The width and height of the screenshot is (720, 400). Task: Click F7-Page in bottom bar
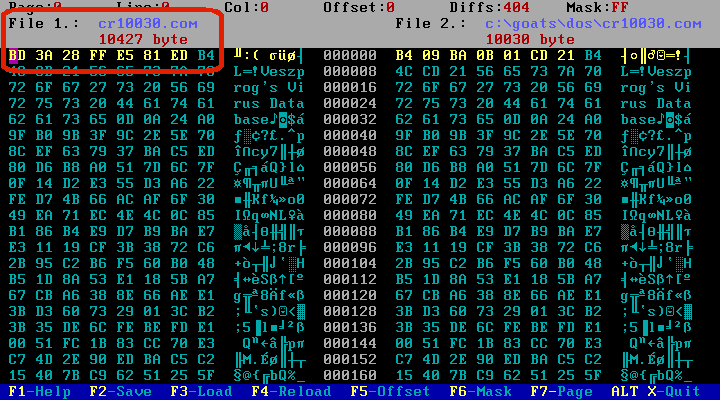(561, 391)
